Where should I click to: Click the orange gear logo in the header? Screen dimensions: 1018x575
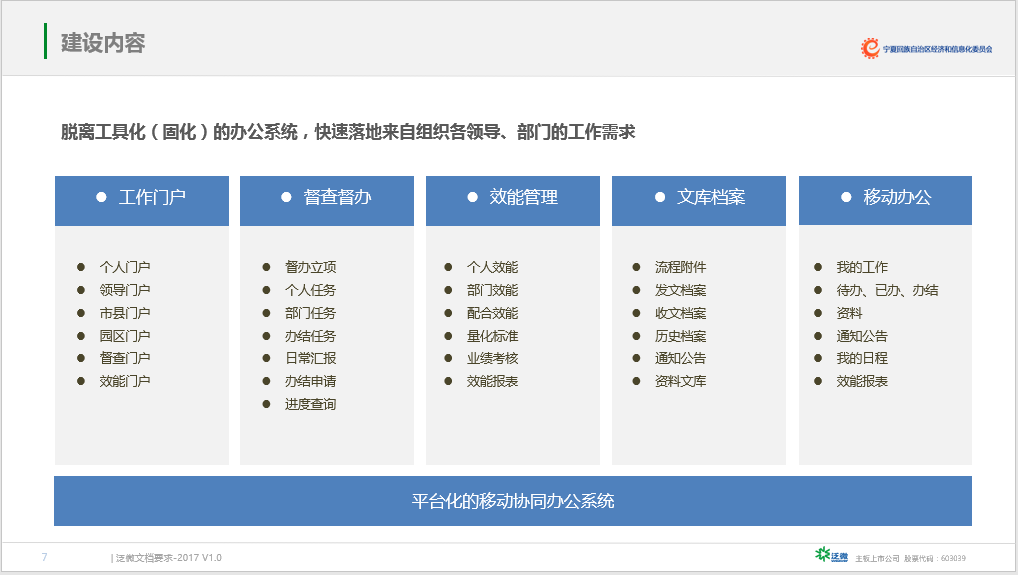pyautogui.click(x=870, y=48)
